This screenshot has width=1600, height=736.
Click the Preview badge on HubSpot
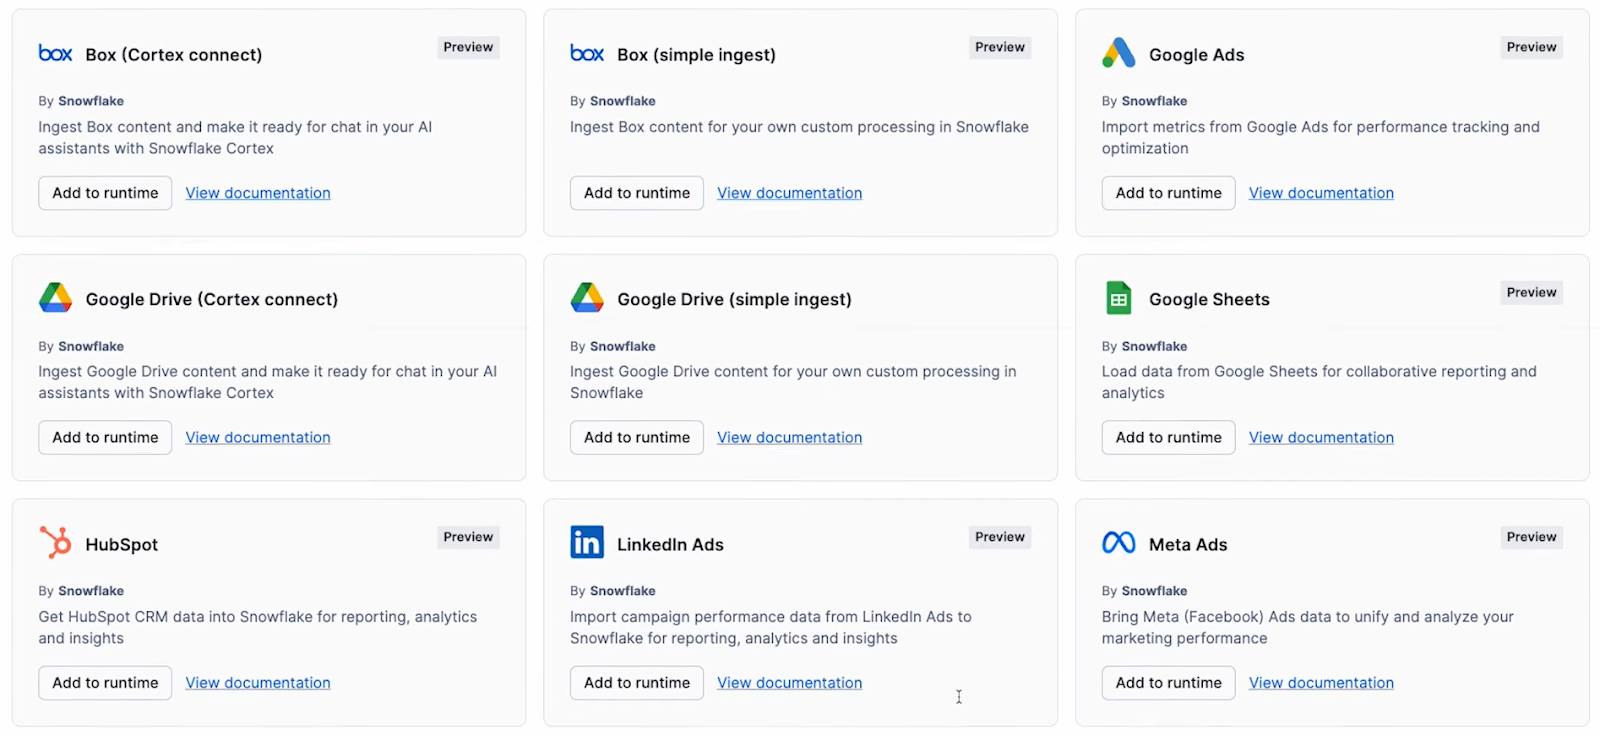click(468, 537)
